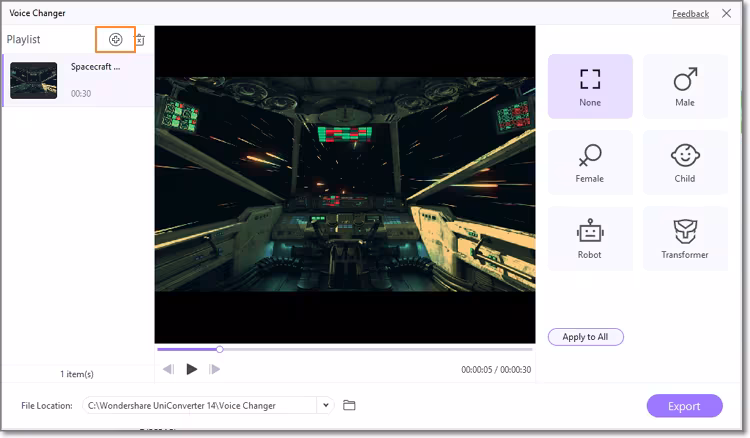Play the video preview
This screenshot has height=438, width=750.
point(192,369)
